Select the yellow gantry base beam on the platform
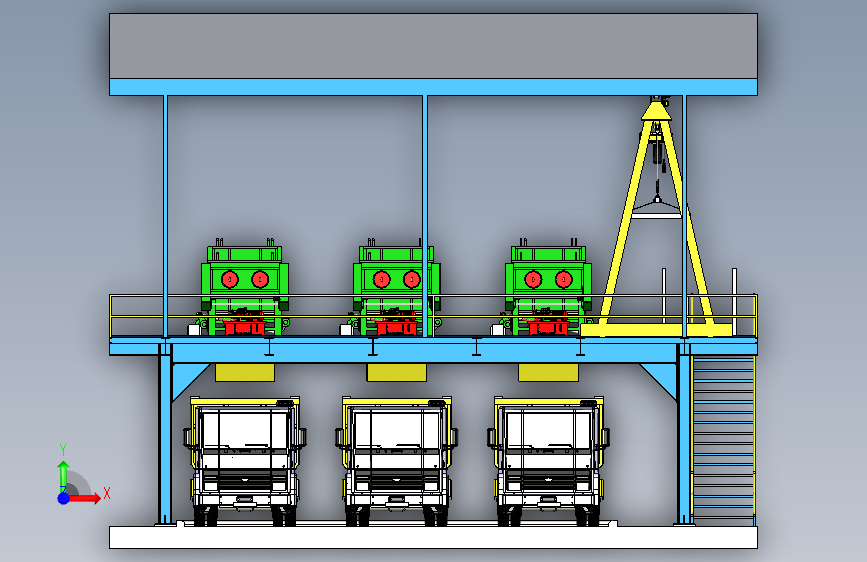Image resolution: width=867 pixels, height=562 pixels. [656, 330]
